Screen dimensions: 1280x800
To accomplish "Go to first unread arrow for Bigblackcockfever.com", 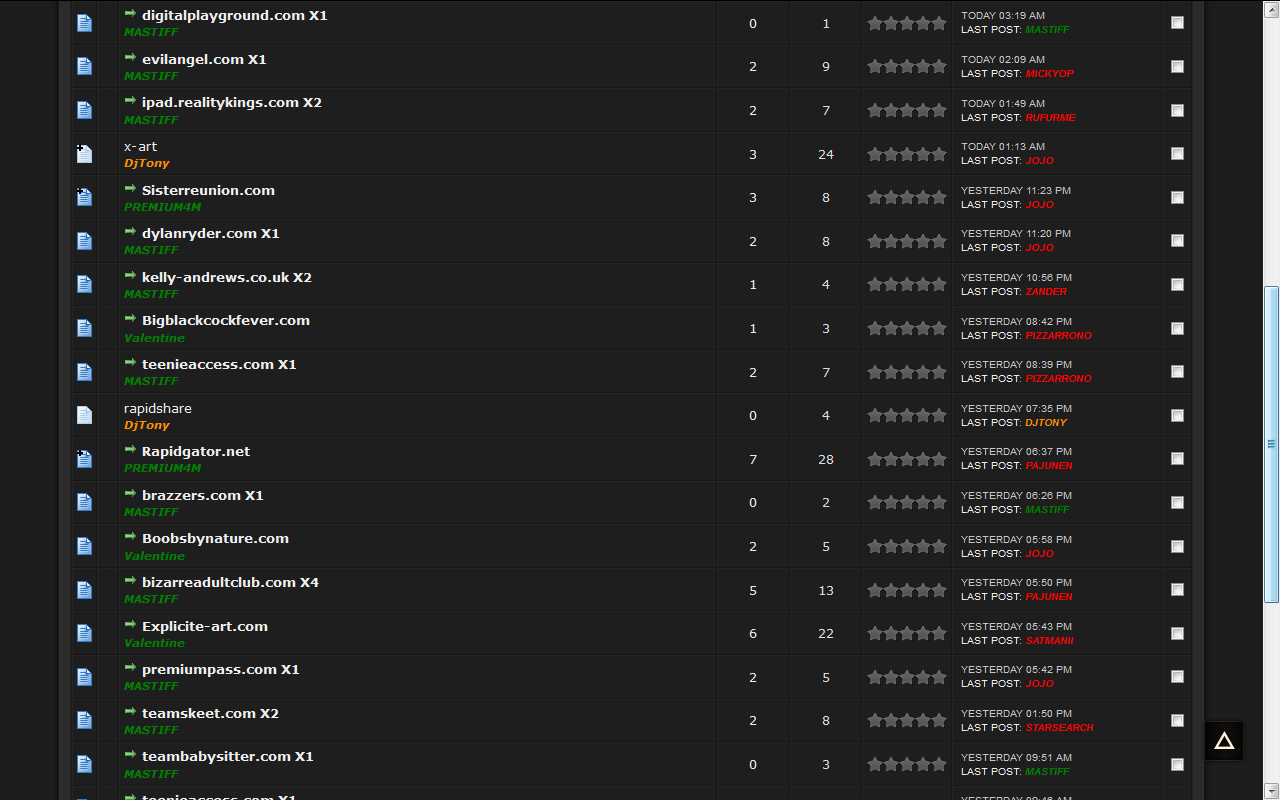I will [130, 319].
